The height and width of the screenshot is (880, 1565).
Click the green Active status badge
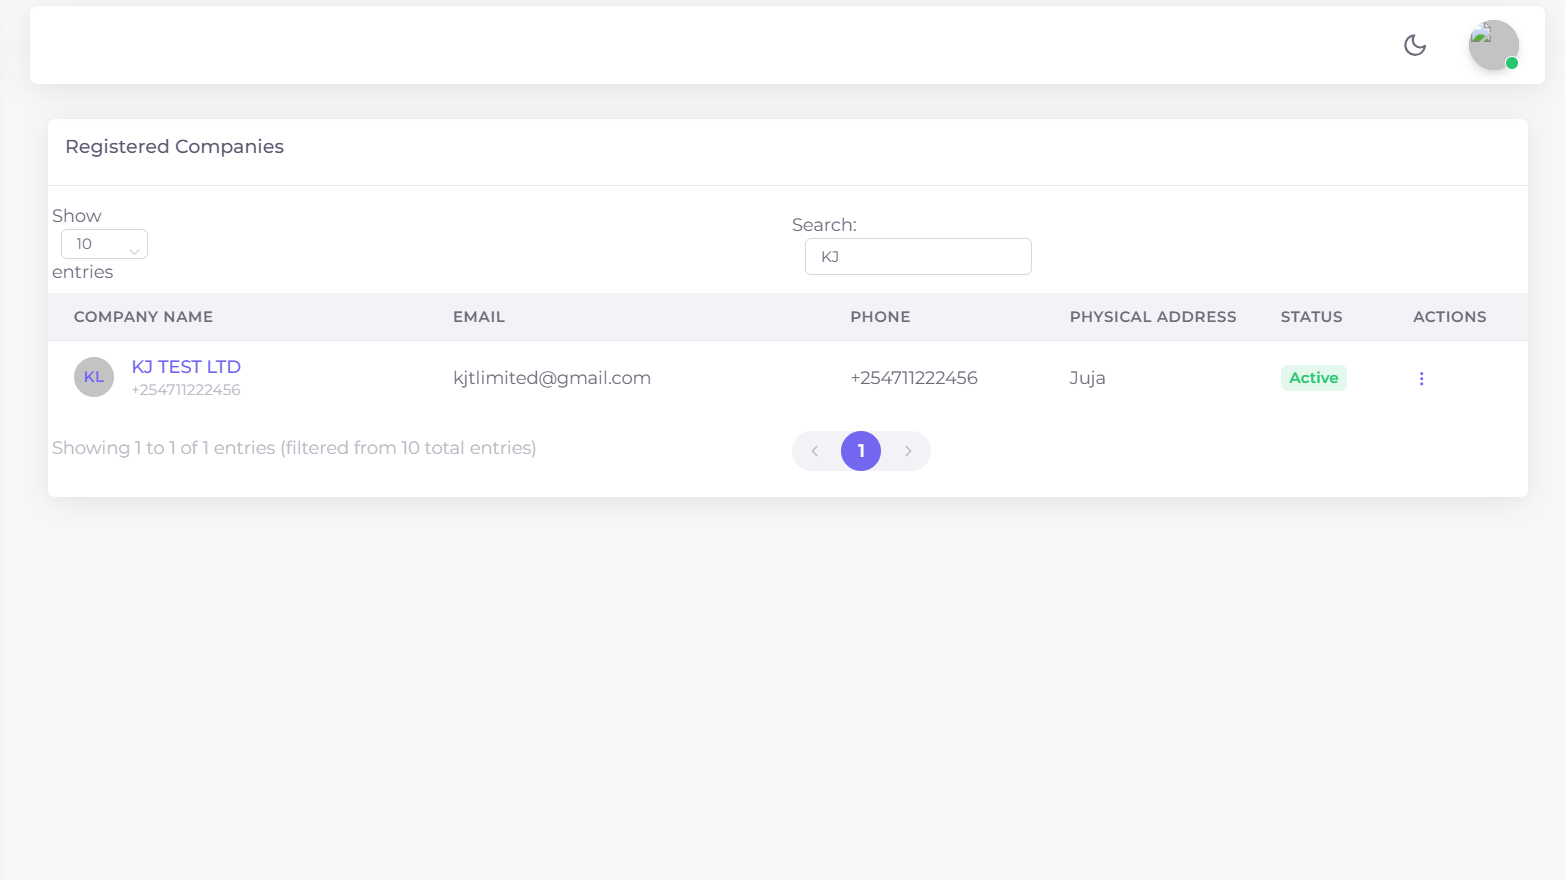pyautogui.click(x=1313, y=378)
